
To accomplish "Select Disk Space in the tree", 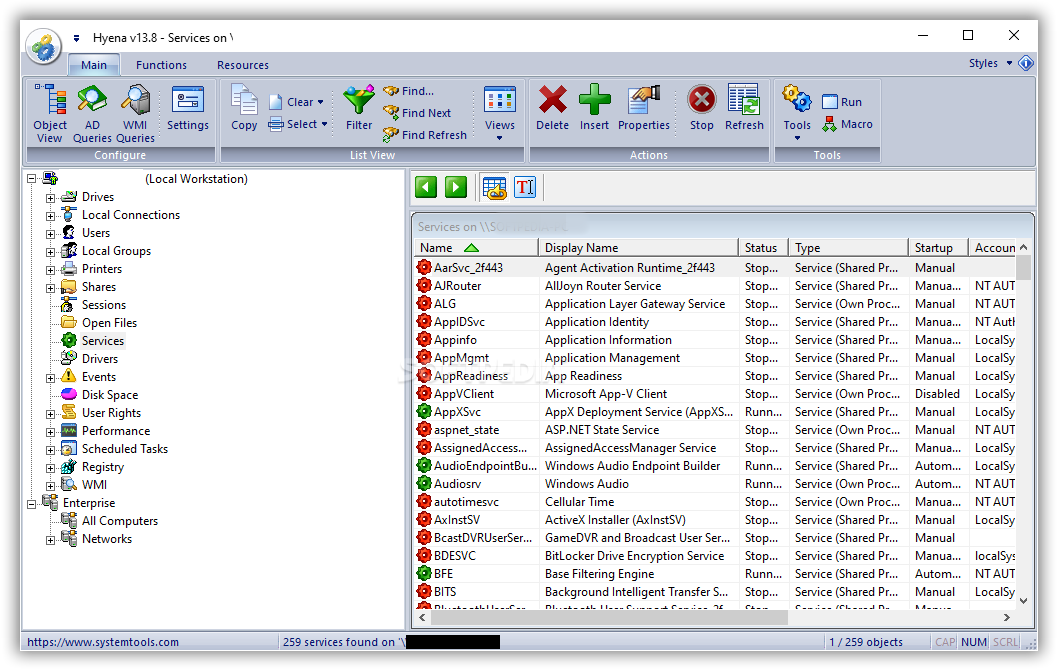I will 110,395.
